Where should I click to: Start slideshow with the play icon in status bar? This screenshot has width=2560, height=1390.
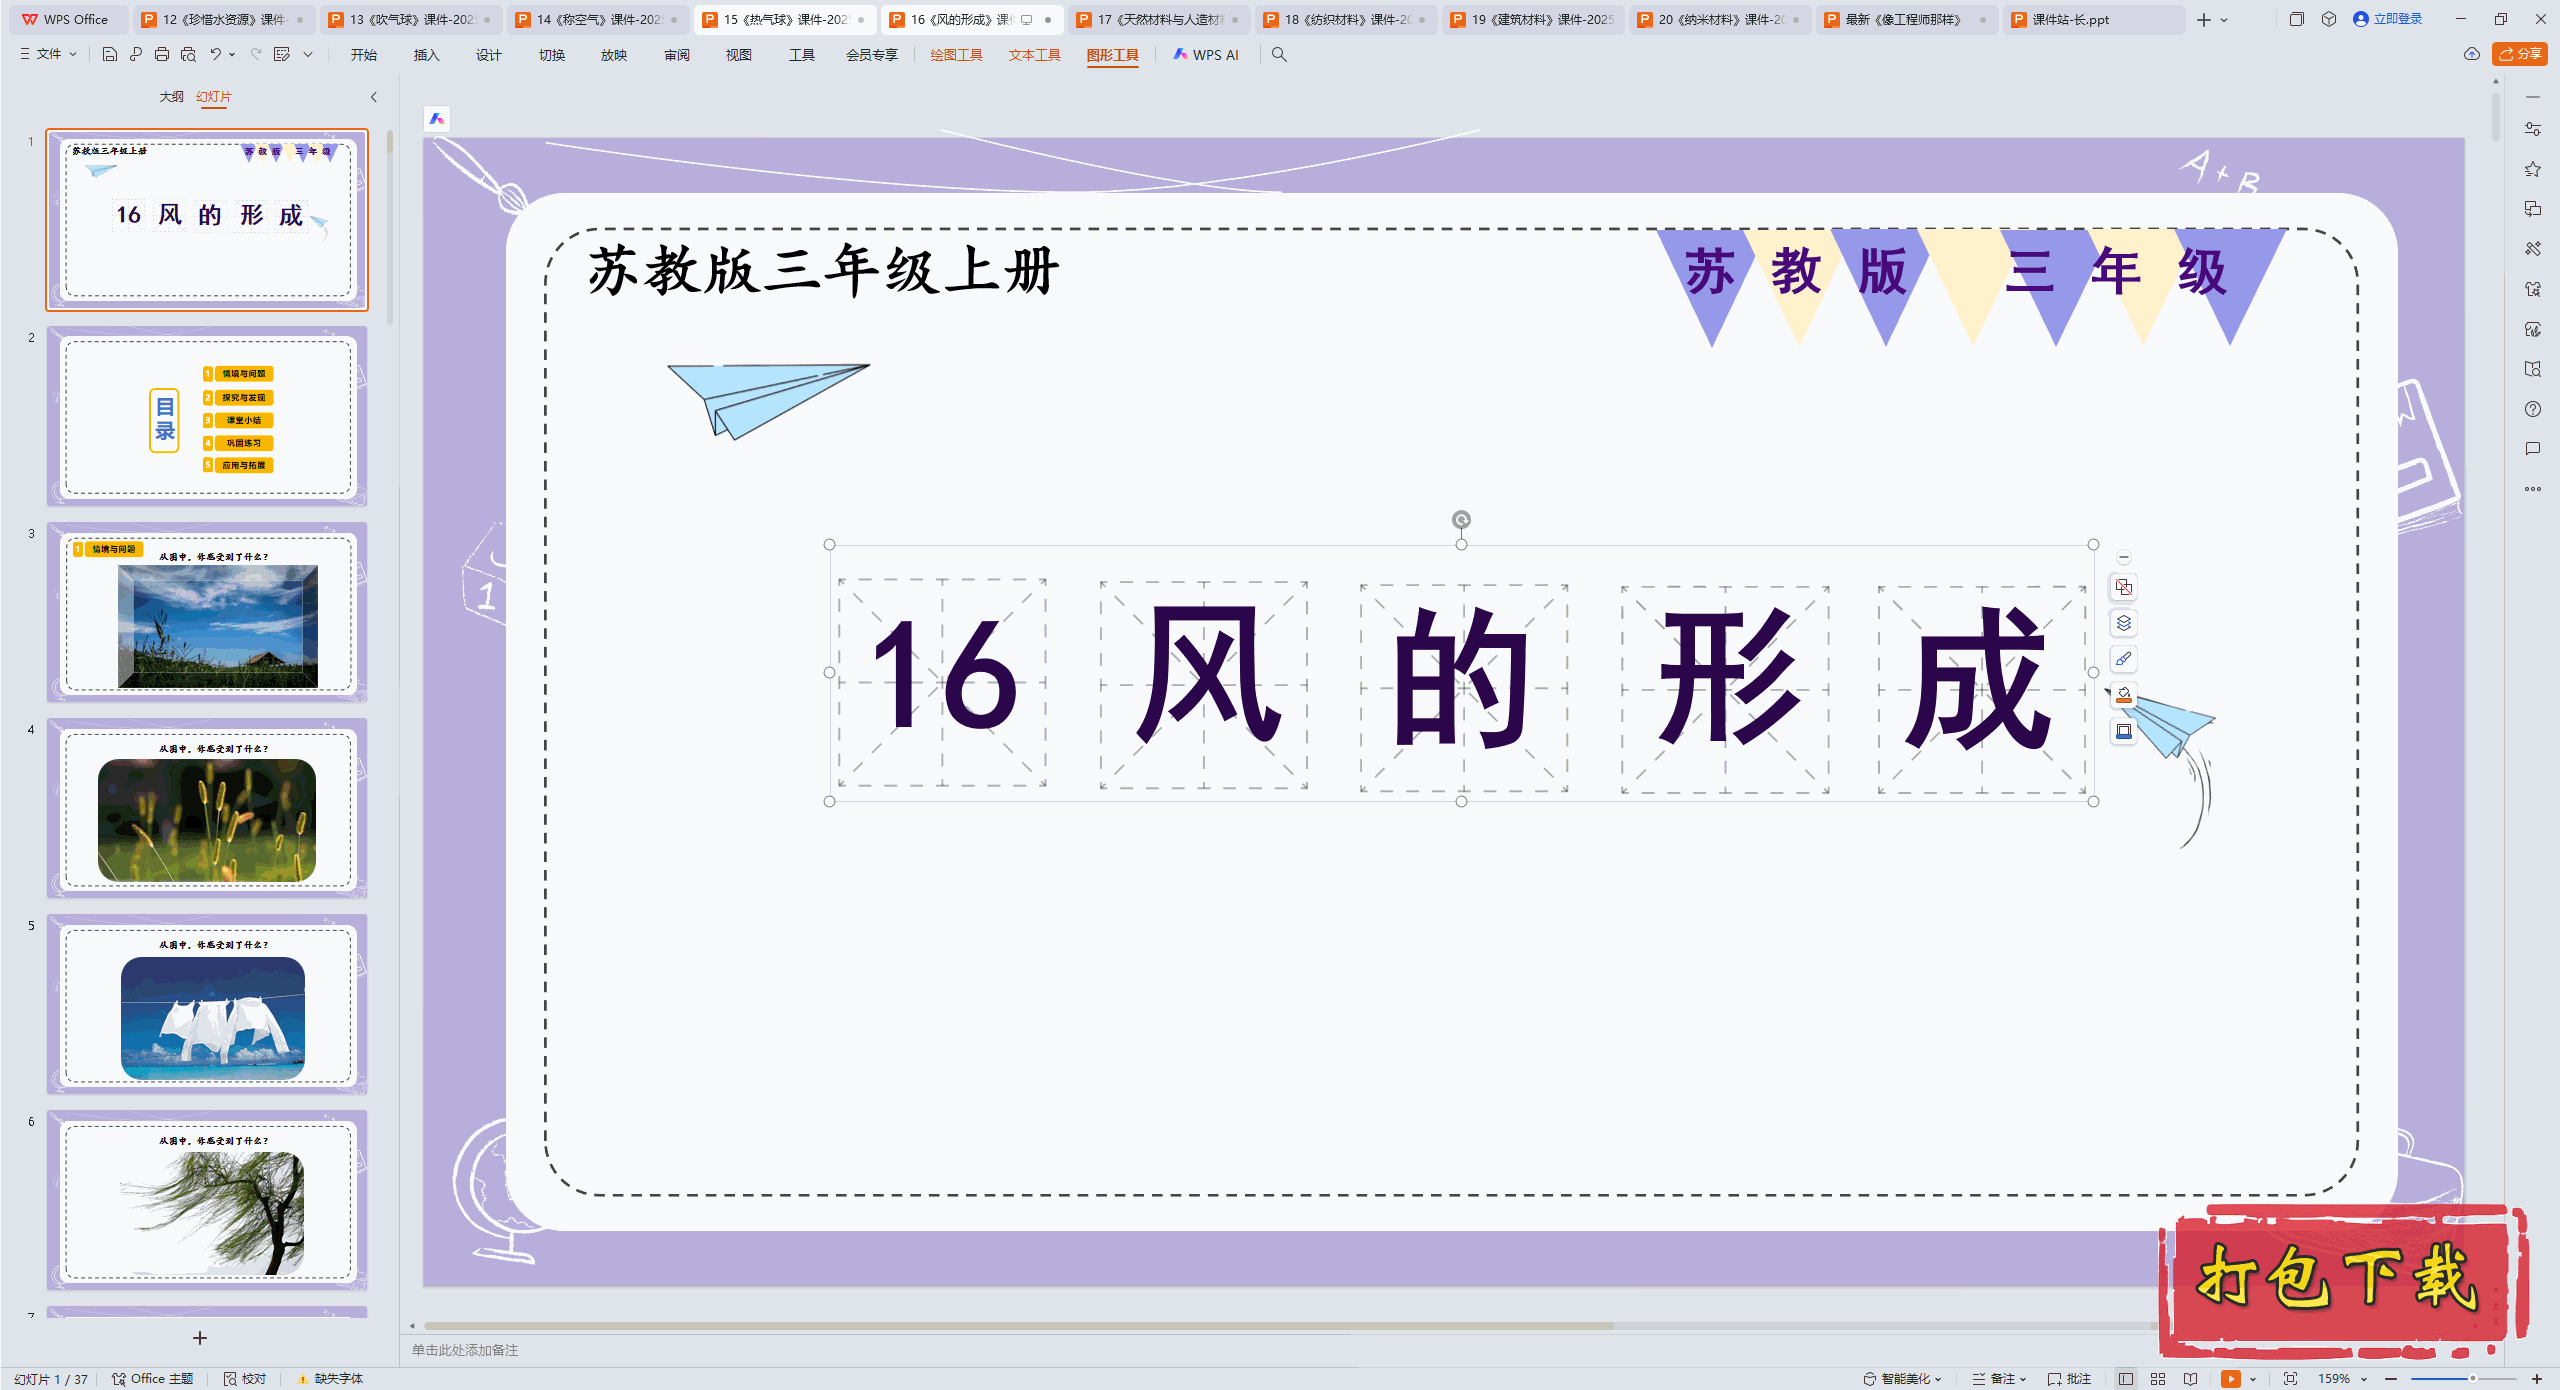pos(2231,1378)
